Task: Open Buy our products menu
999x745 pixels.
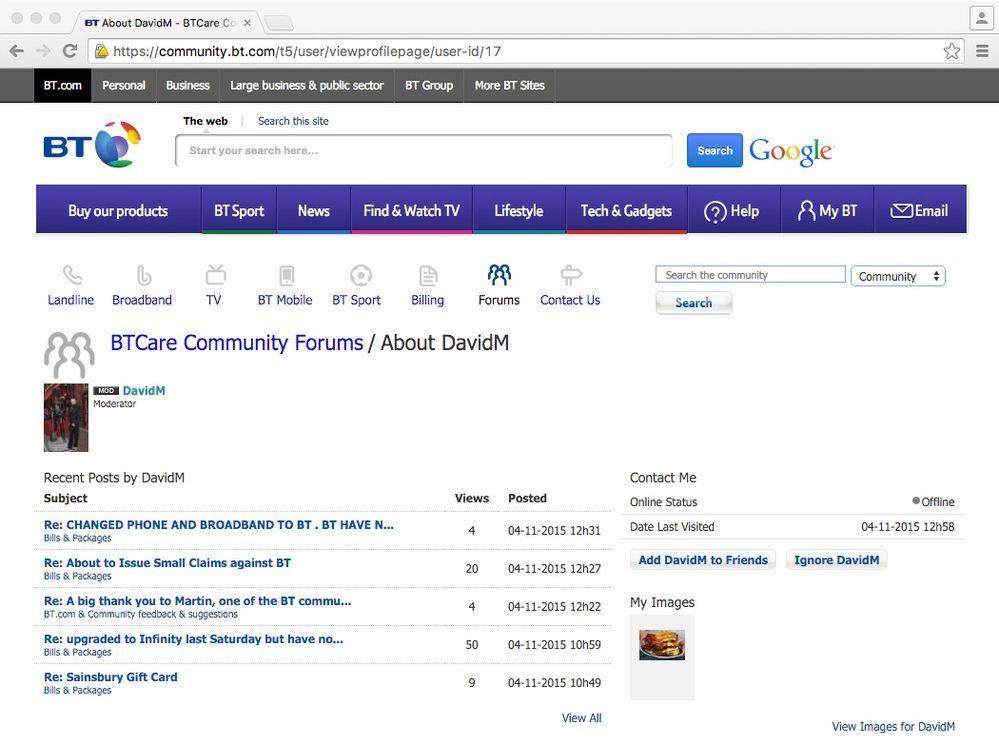Action: (x=119, y=210)
